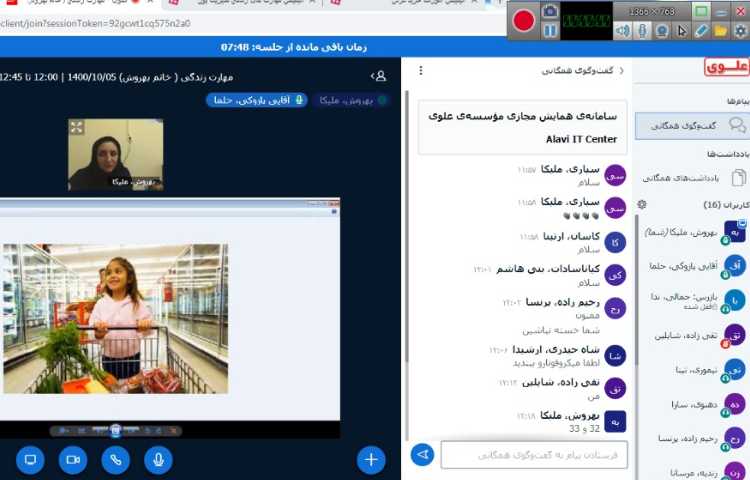Open the گفت‌وگوی همگانی public chat item
The height and width of the screenshot is (480, 750).
[692, 126]
